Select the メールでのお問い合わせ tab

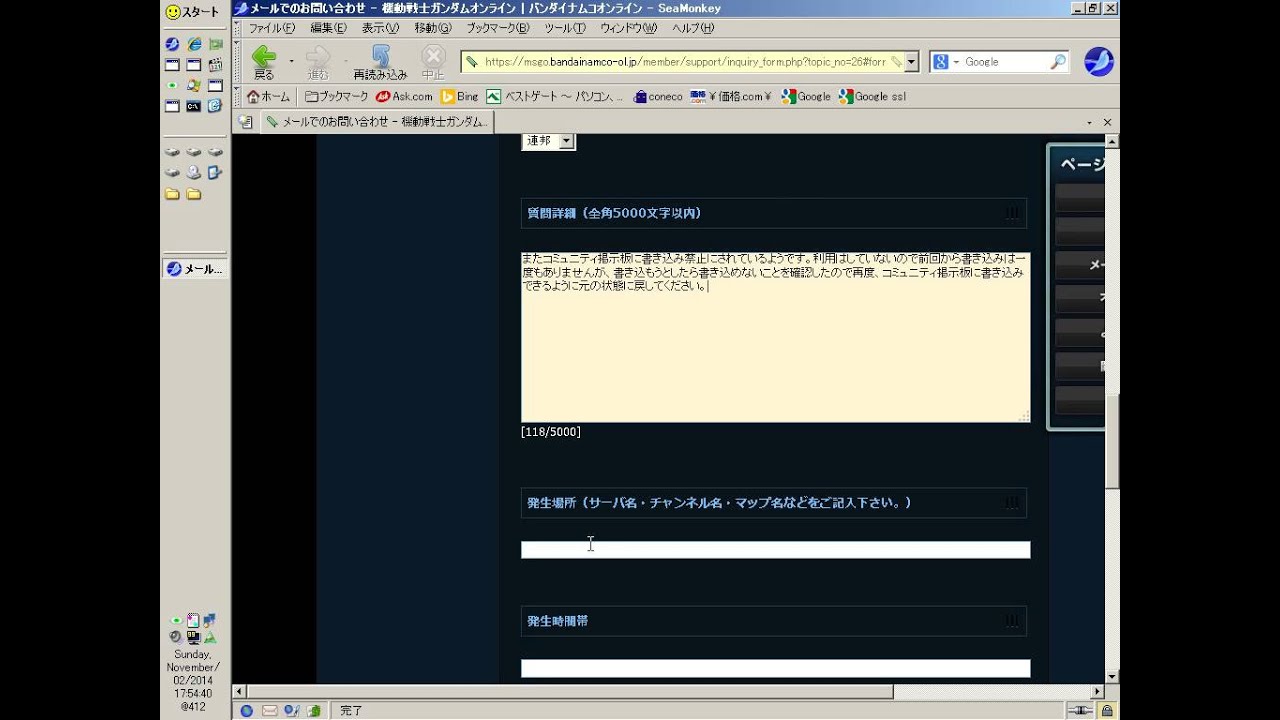click(x=376, y=122)
